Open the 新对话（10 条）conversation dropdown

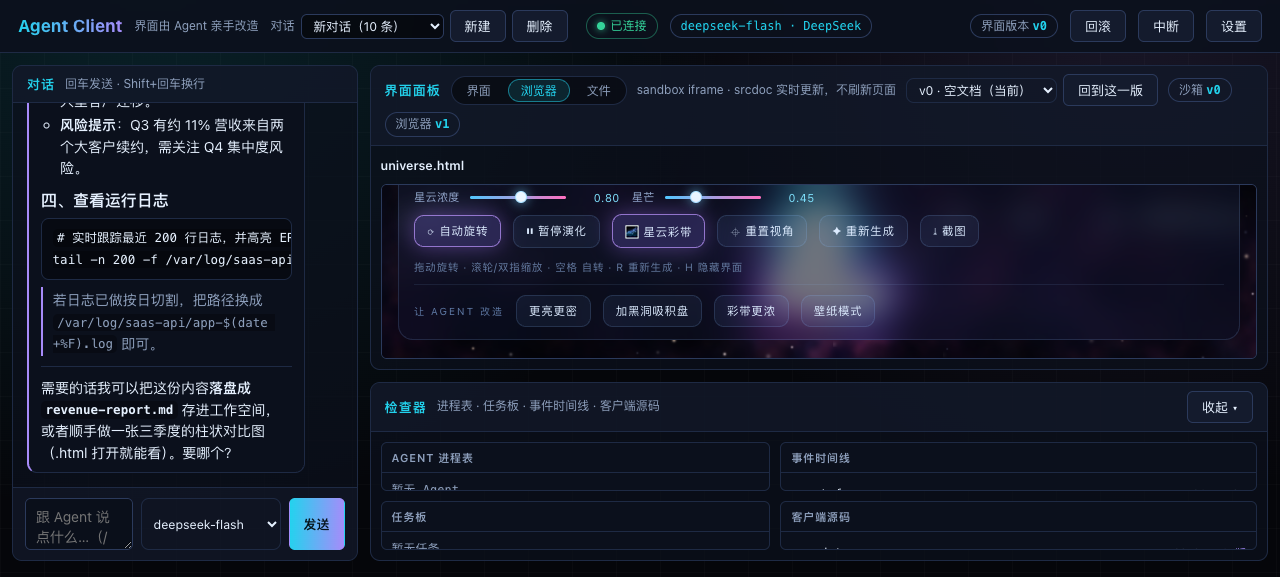coord(373,26)
